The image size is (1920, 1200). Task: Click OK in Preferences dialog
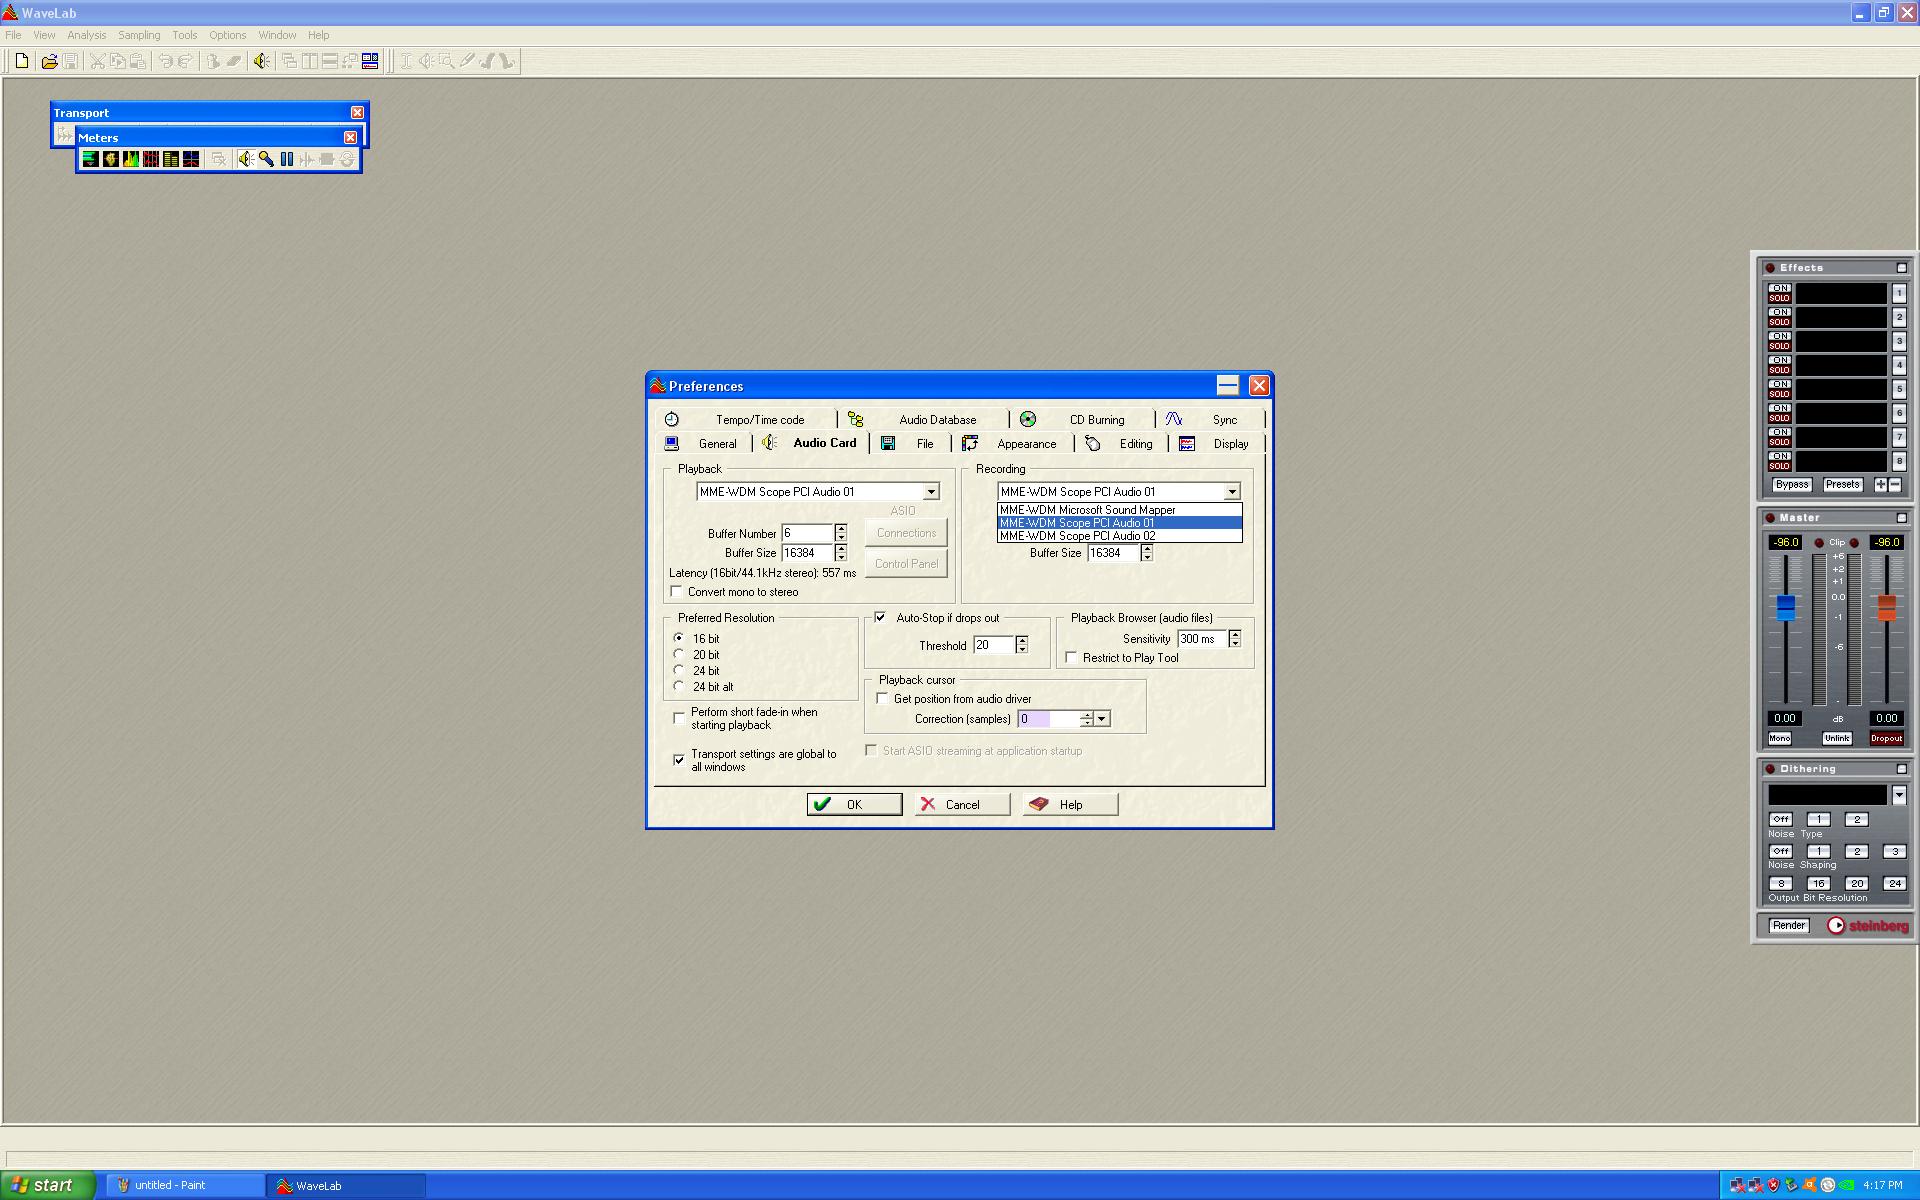point(854,805)
